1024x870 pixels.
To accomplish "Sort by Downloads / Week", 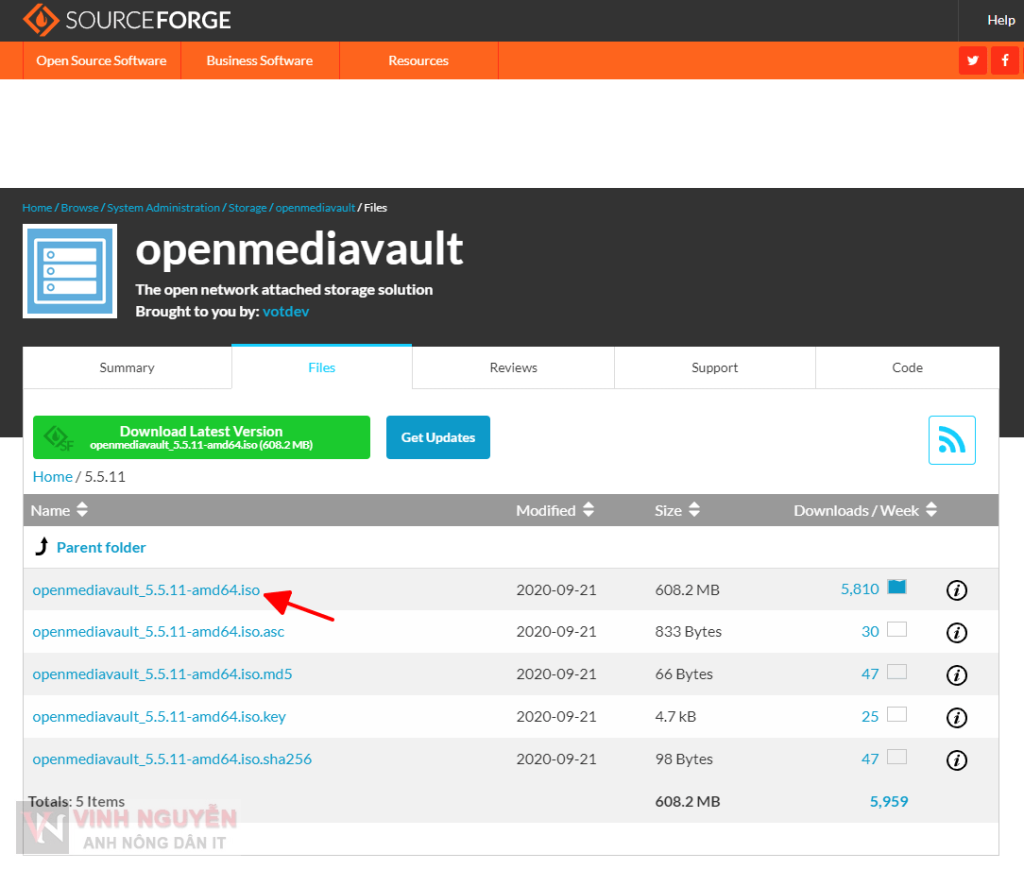I will coord(865,510).
